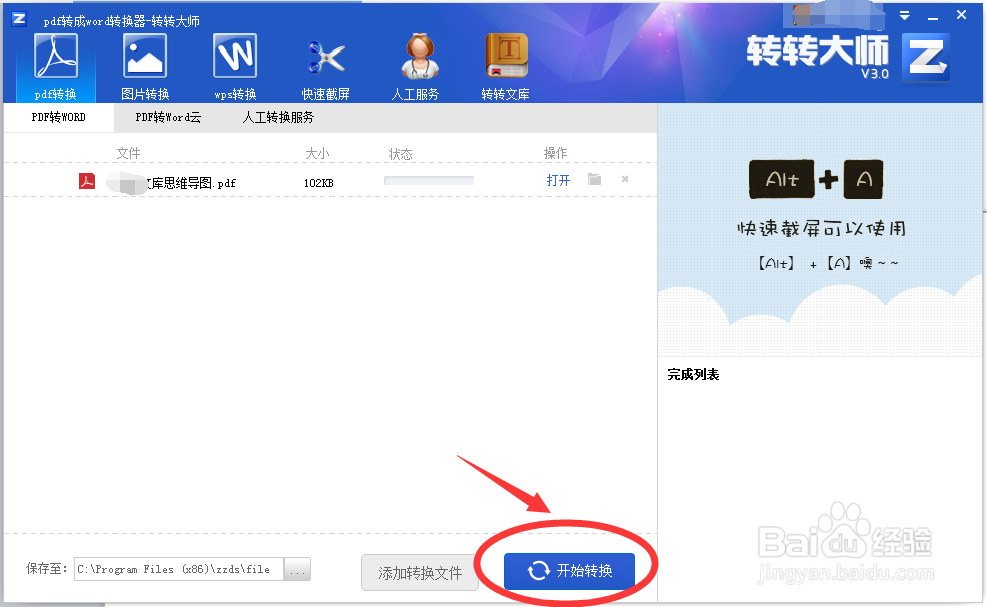Switch to the 人工转换服务 tab

278,117
